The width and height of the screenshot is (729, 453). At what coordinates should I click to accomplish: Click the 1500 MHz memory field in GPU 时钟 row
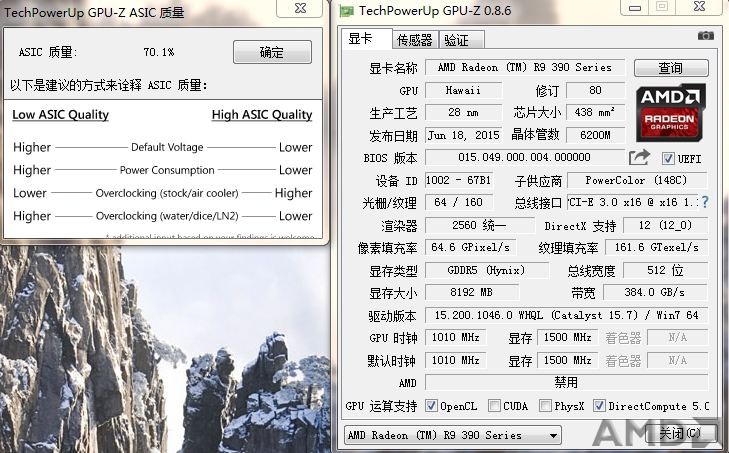pyautogui.click(x=567, y=337)
